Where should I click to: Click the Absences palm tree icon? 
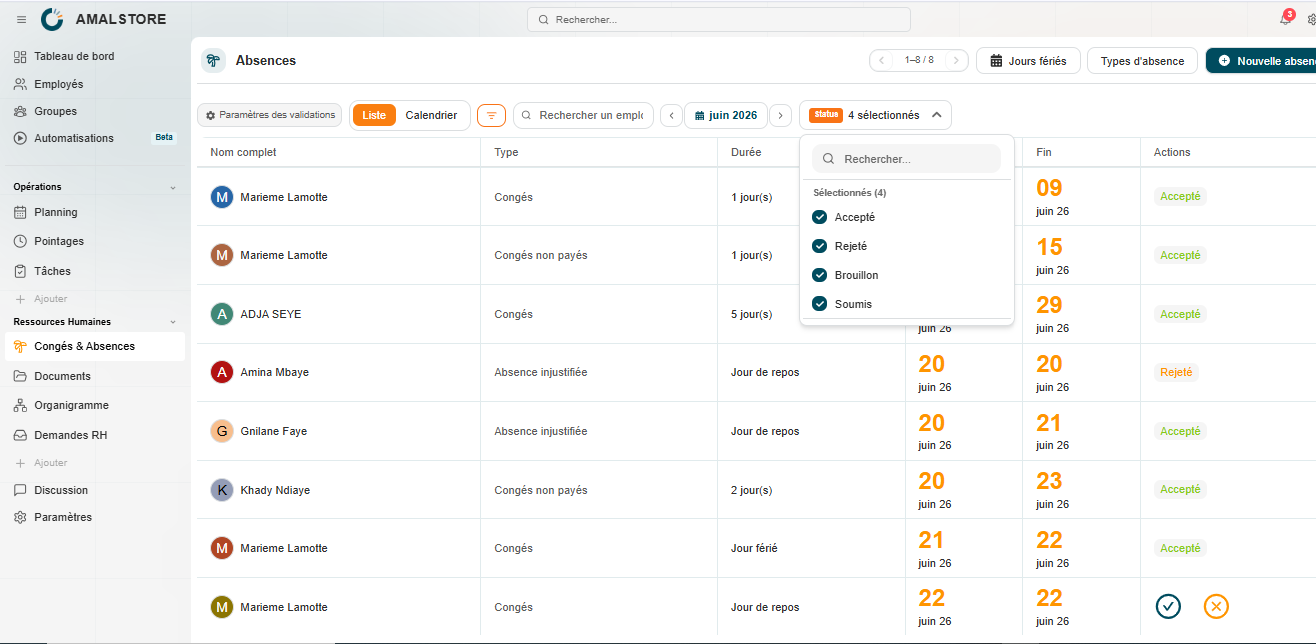tap(213, 61)
